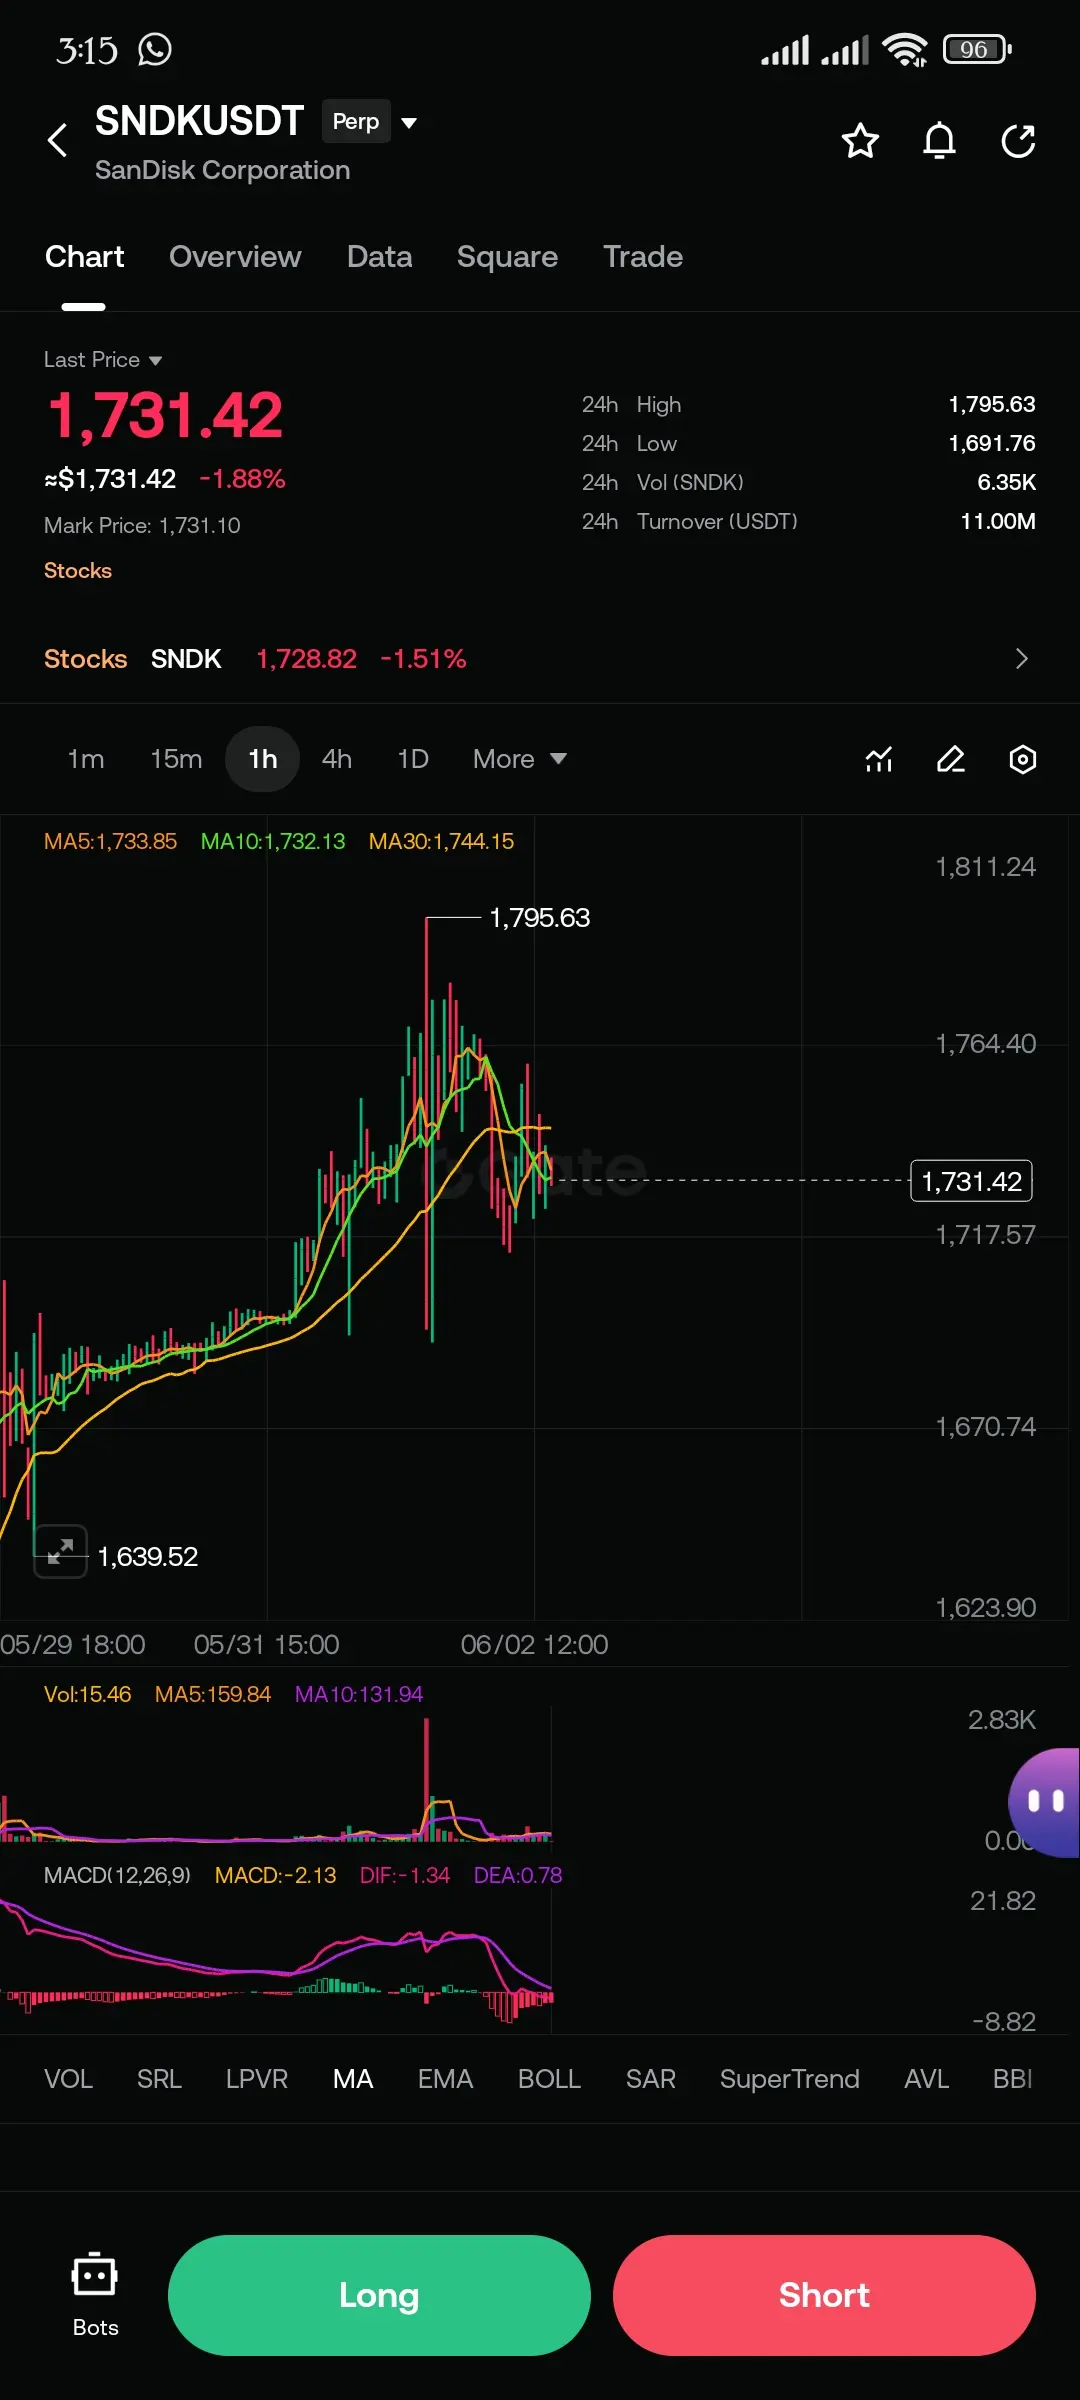
Task: Open chart settings hexagon icon
Action: pyautogui.click(x=1023, y=759)
